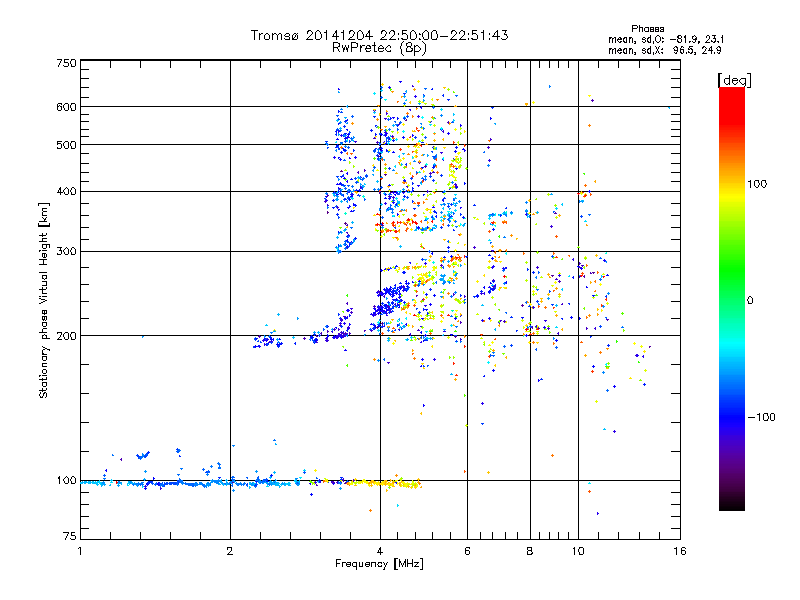Click the x-axis tick label '8'
Image resolution: width=800 pixels, height=600 pixels.
point(530,551)
